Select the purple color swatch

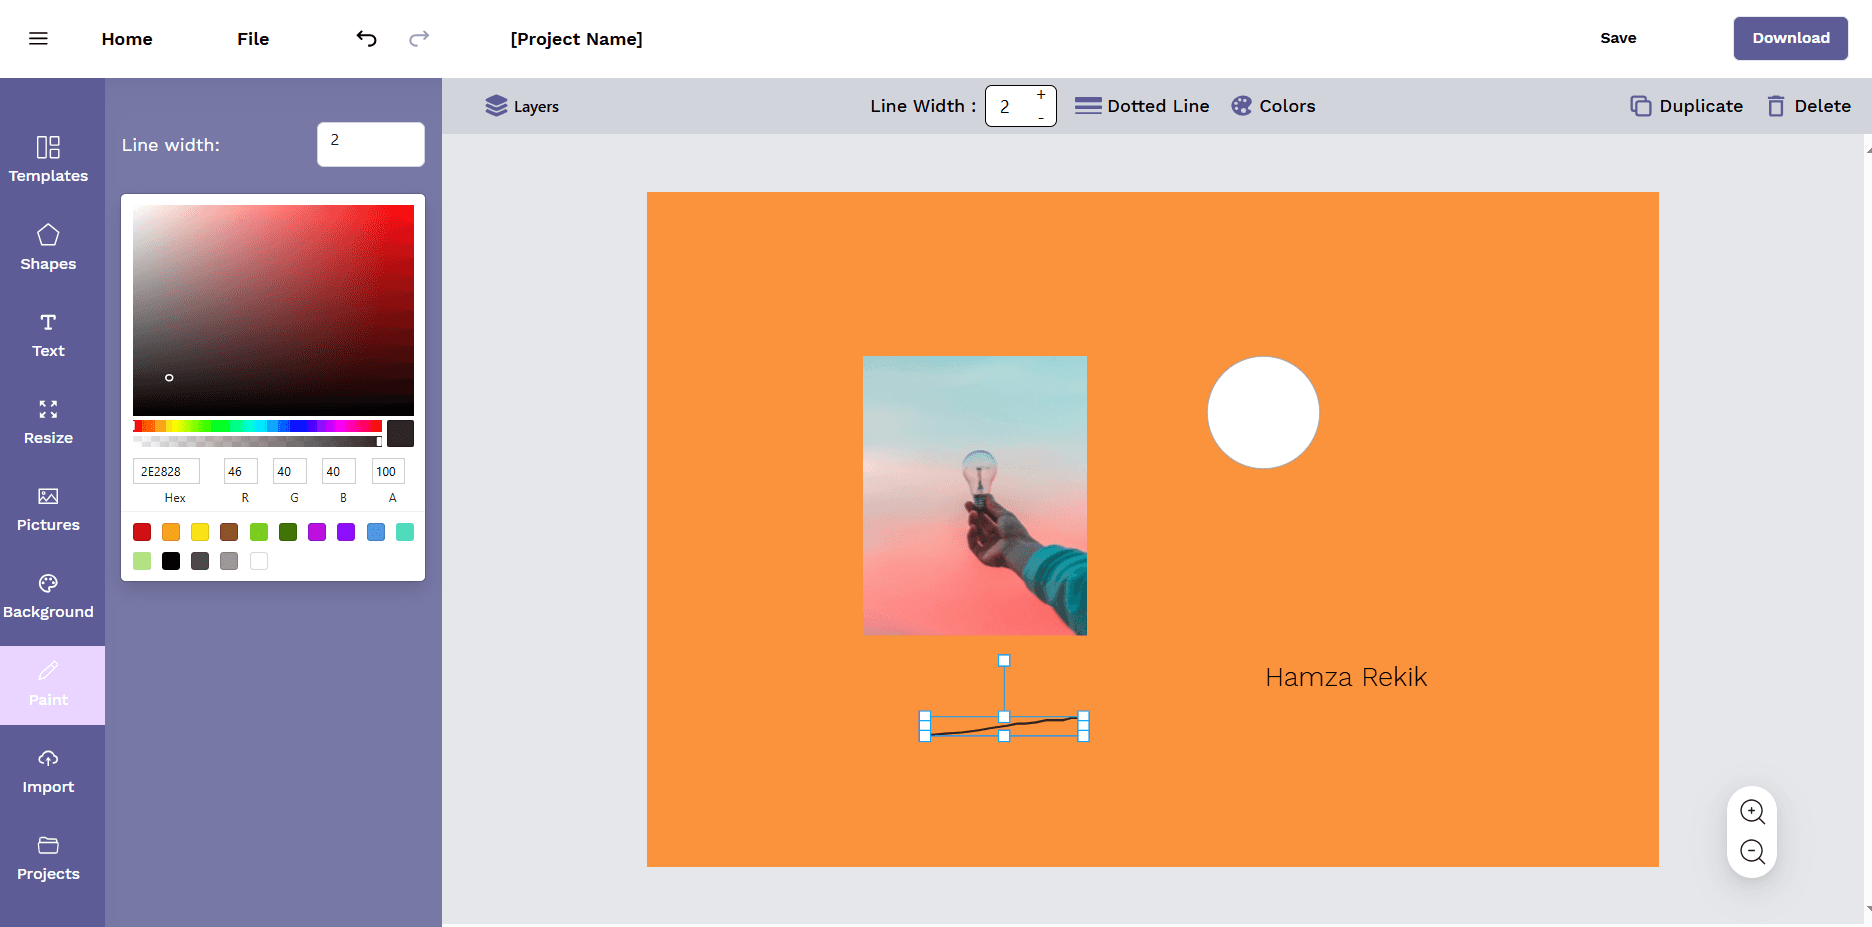346,532
